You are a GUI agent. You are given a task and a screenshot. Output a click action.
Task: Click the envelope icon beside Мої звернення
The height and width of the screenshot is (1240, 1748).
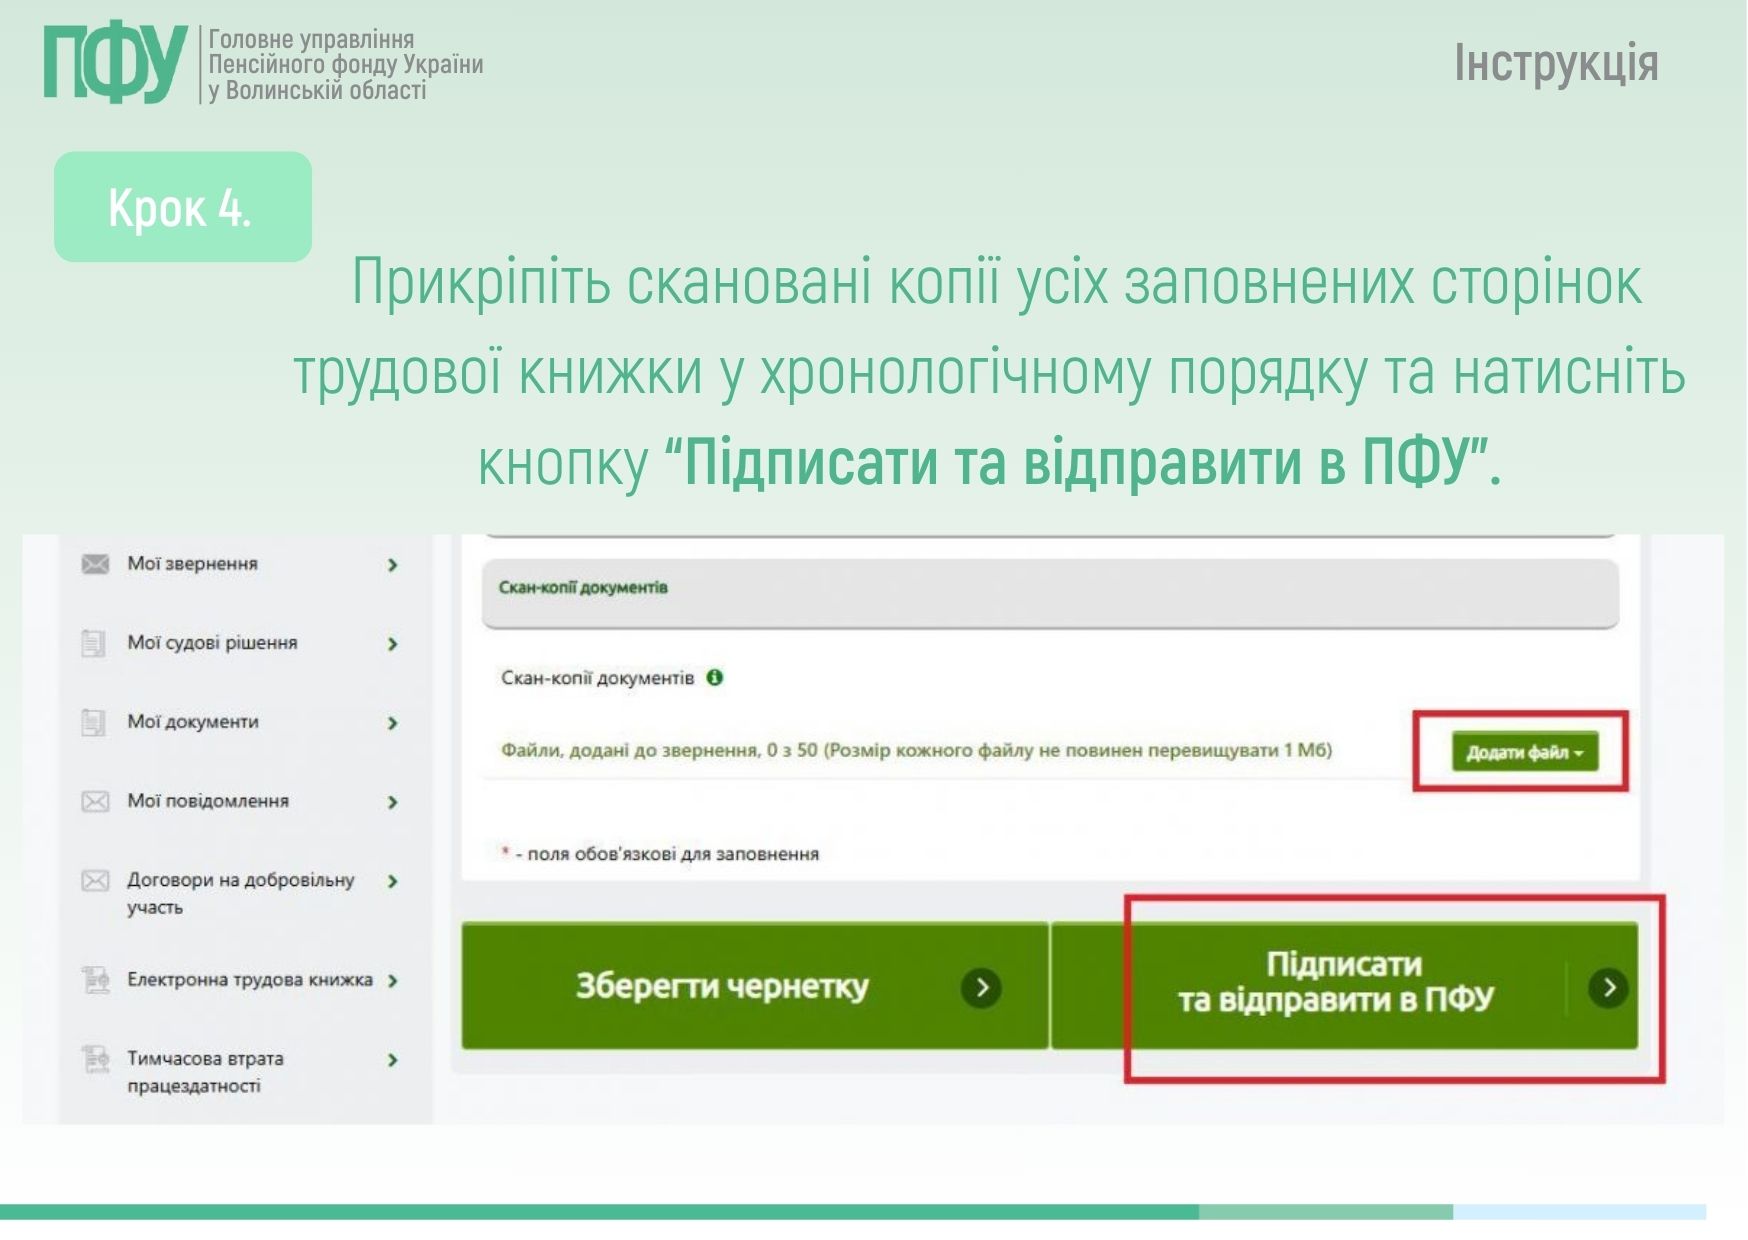point(95,565)
